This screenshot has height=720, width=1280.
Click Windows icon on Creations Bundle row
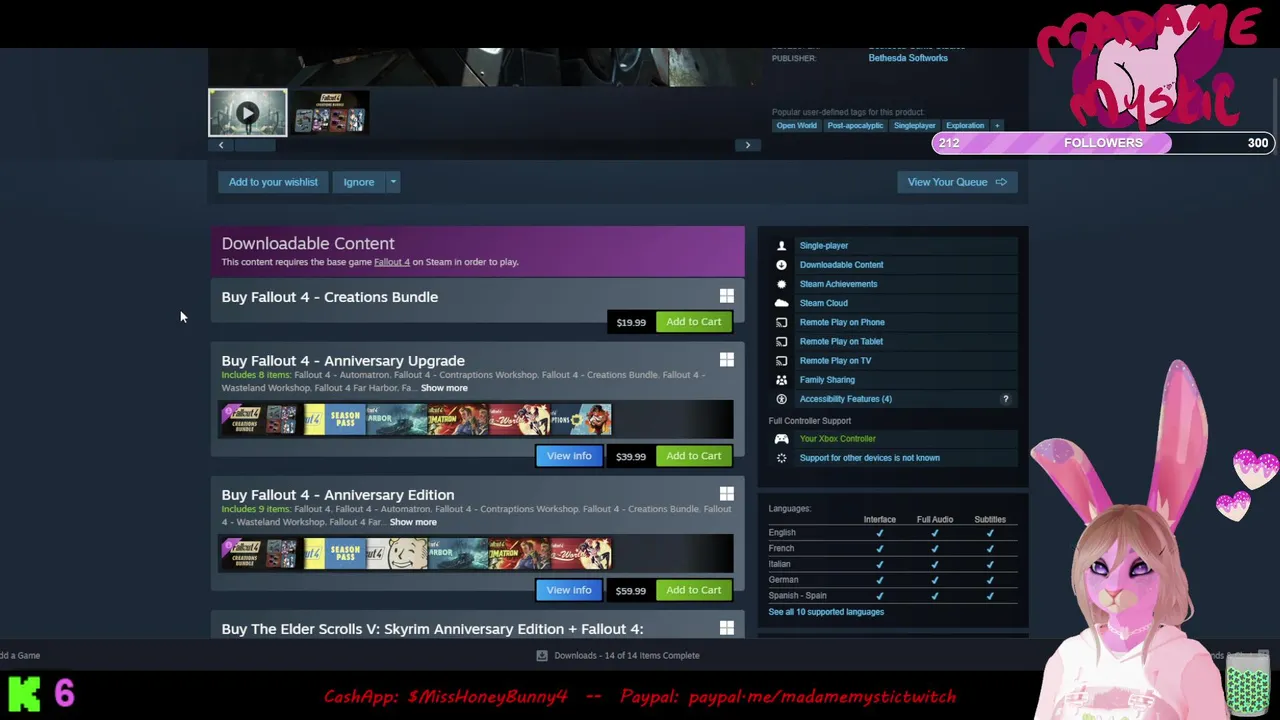point(727,296)
